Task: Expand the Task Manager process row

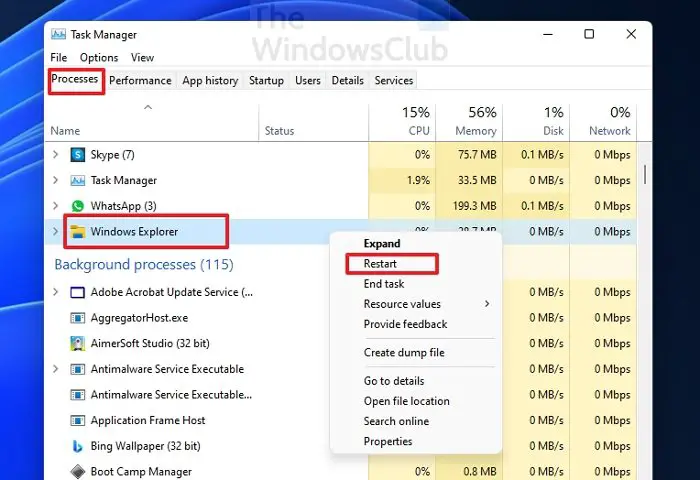Action: 55,180
